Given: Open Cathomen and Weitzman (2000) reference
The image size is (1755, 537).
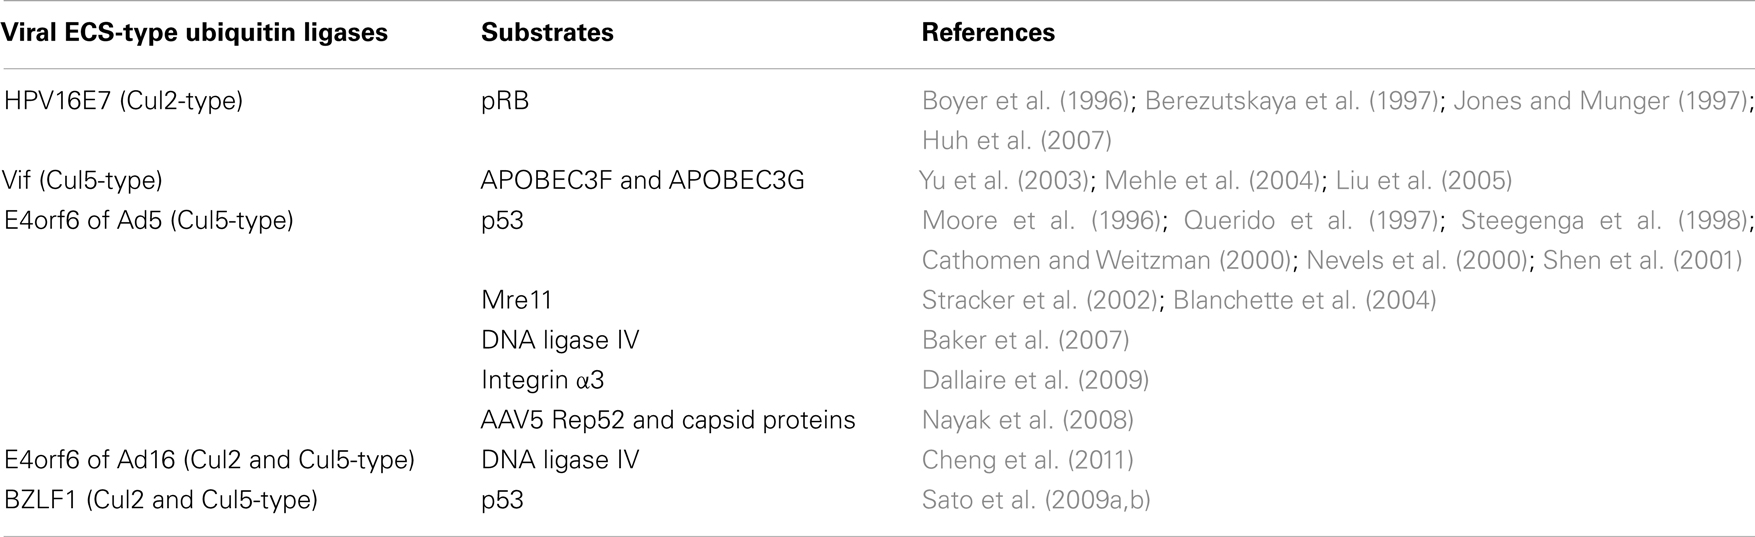Looking at the screenshot, I should point(1106,261).
